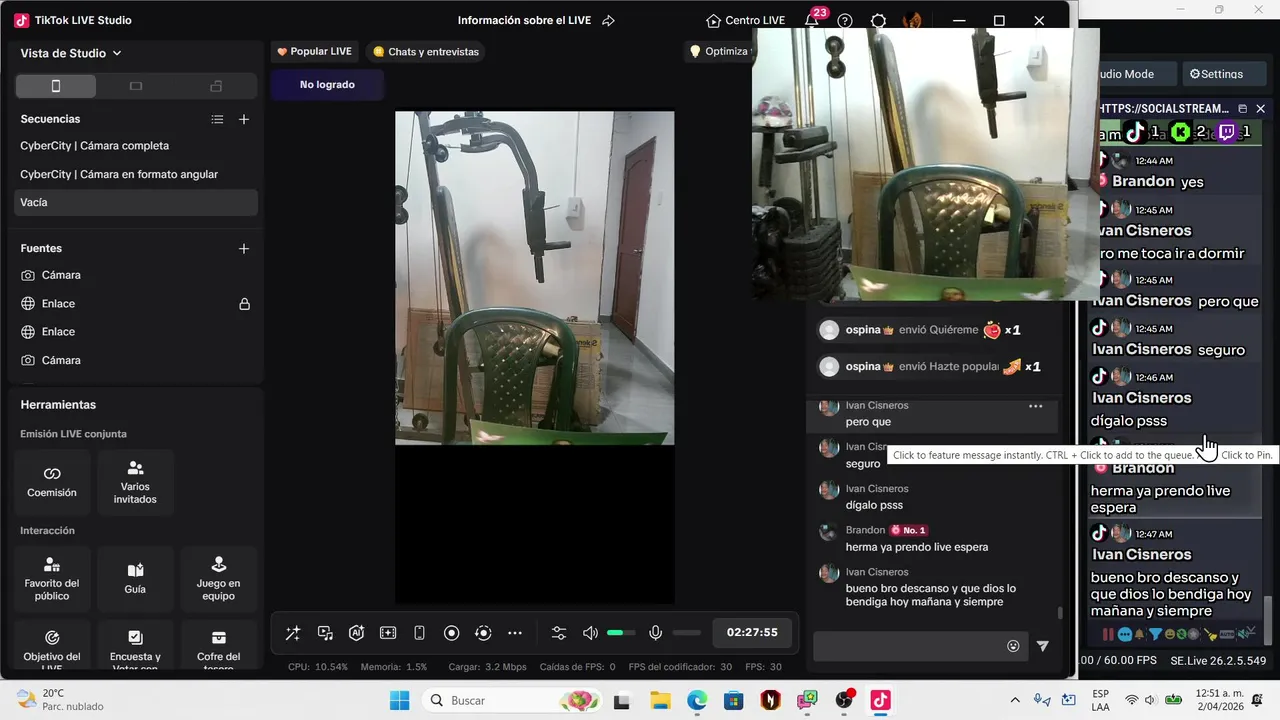Open the media and music player tool
Screen dimensions: 1280x720
[325, 633]
